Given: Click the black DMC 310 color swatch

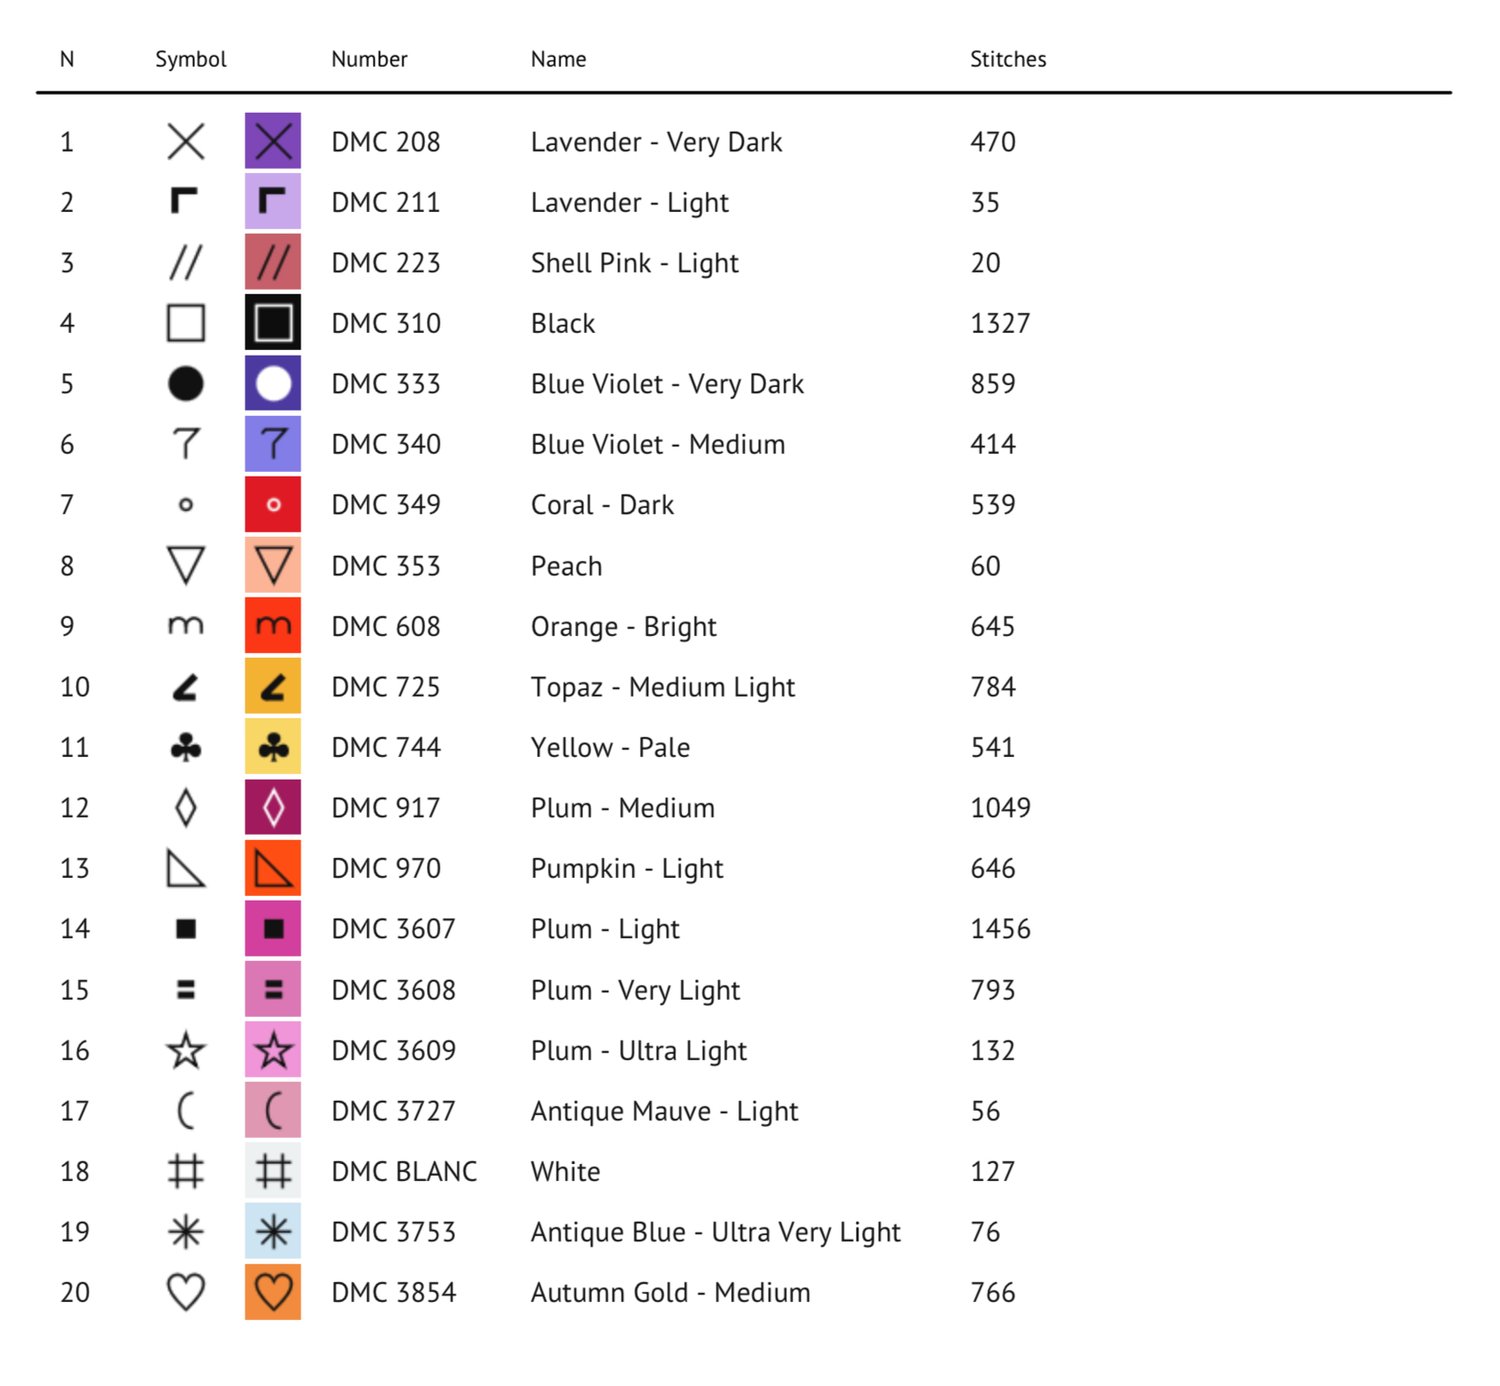Looking at the screenshot, I should coord(273,323).
